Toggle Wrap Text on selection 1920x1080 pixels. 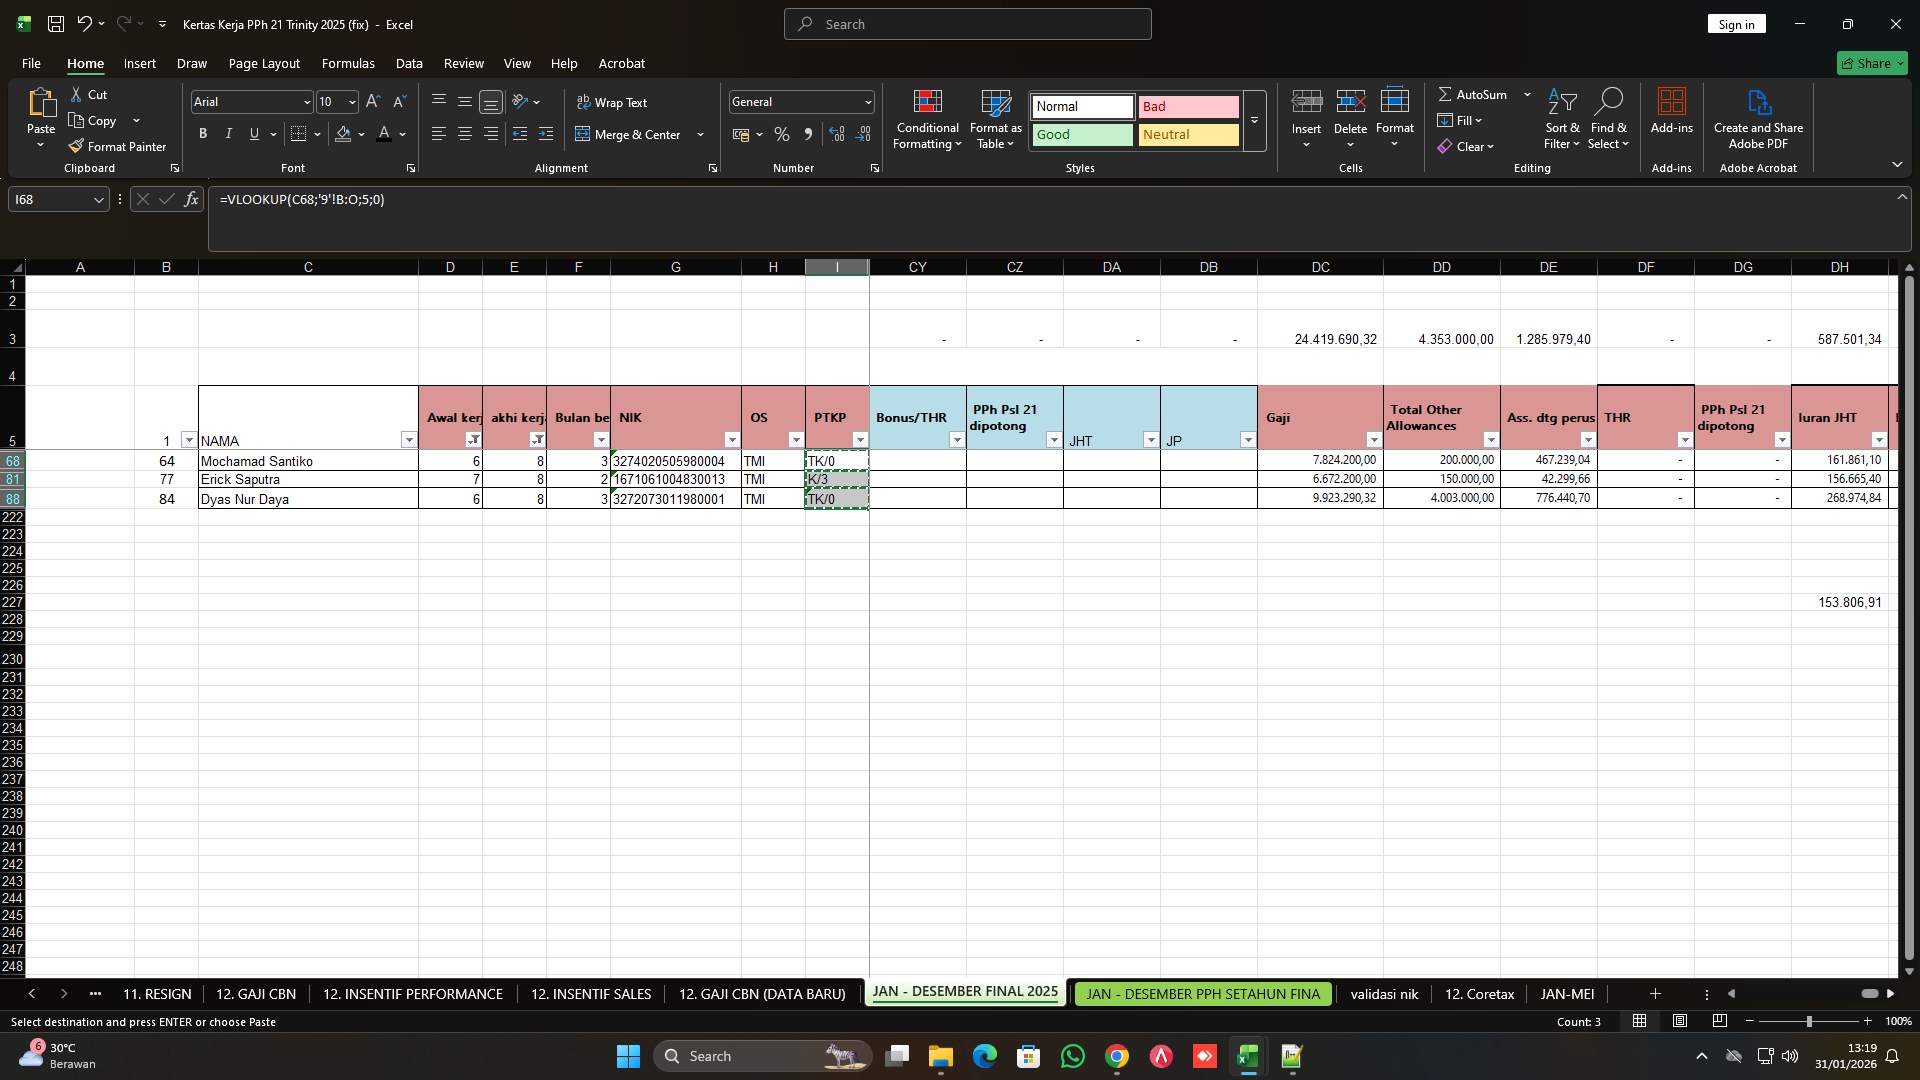tap(611, 102)
